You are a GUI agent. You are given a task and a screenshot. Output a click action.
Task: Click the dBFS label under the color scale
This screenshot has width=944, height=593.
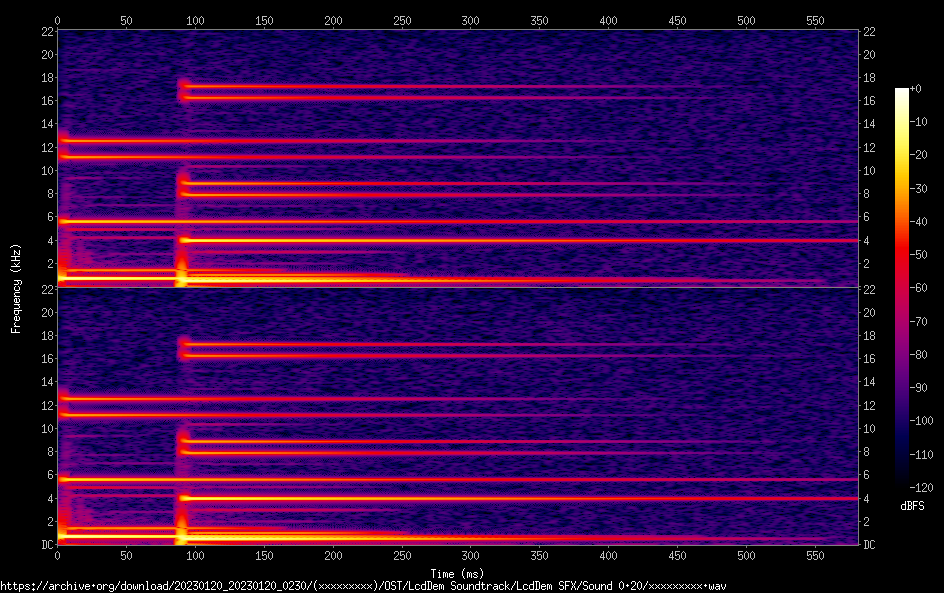tap(912, 506)
